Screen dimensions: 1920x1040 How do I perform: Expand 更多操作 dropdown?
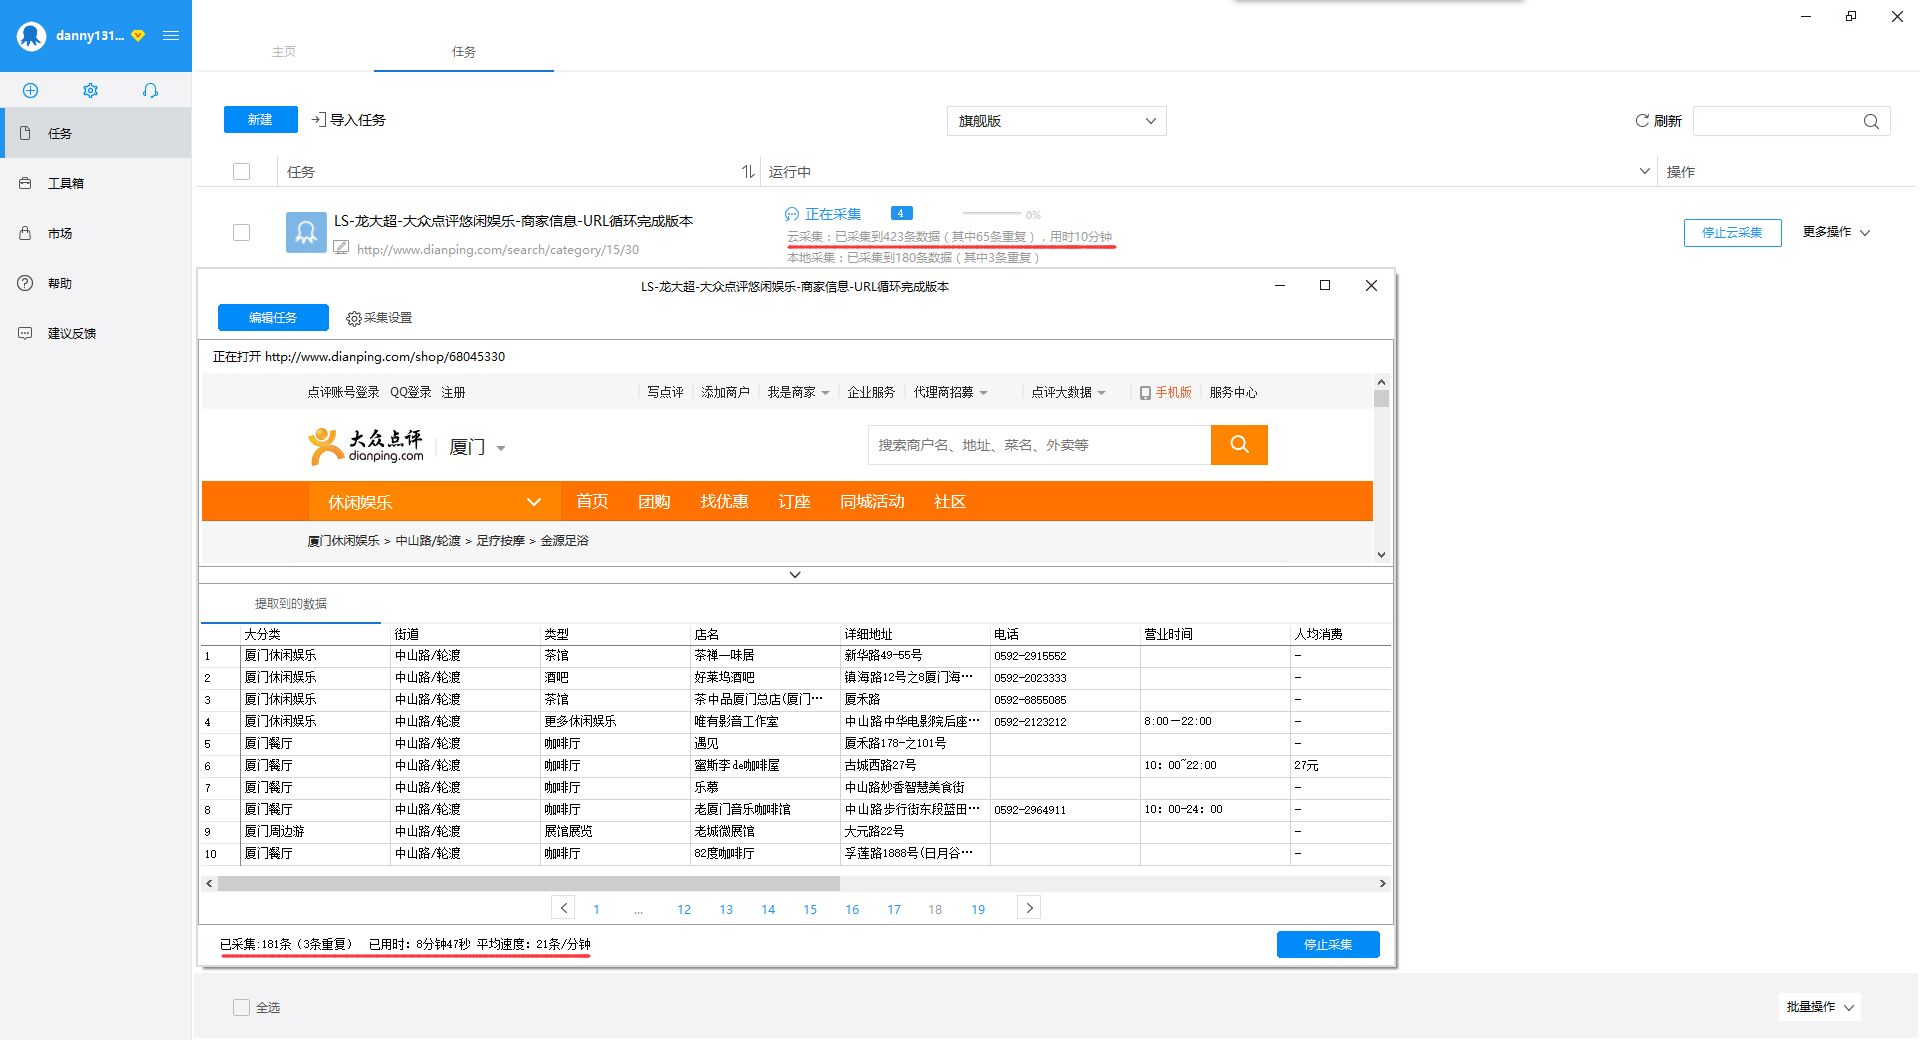(1836, 232)
